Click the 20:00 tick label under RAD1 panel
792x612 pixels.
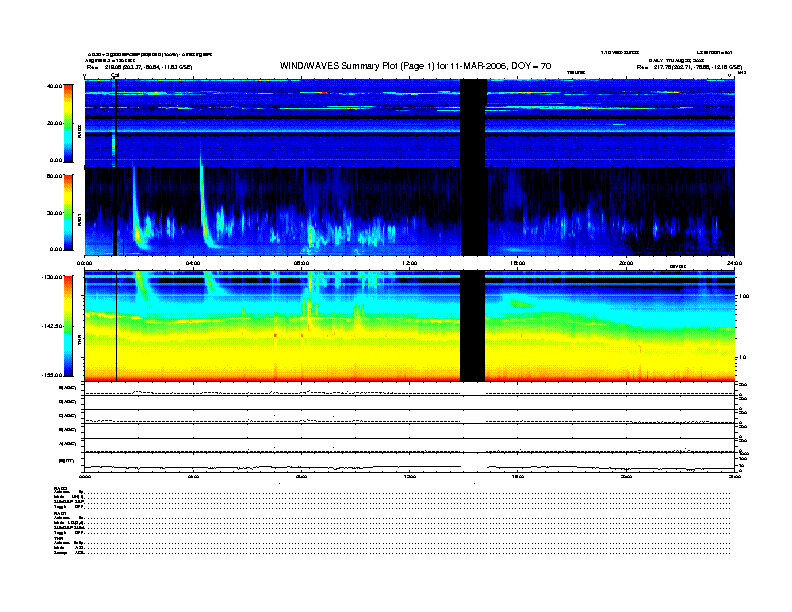pos(626,263)
